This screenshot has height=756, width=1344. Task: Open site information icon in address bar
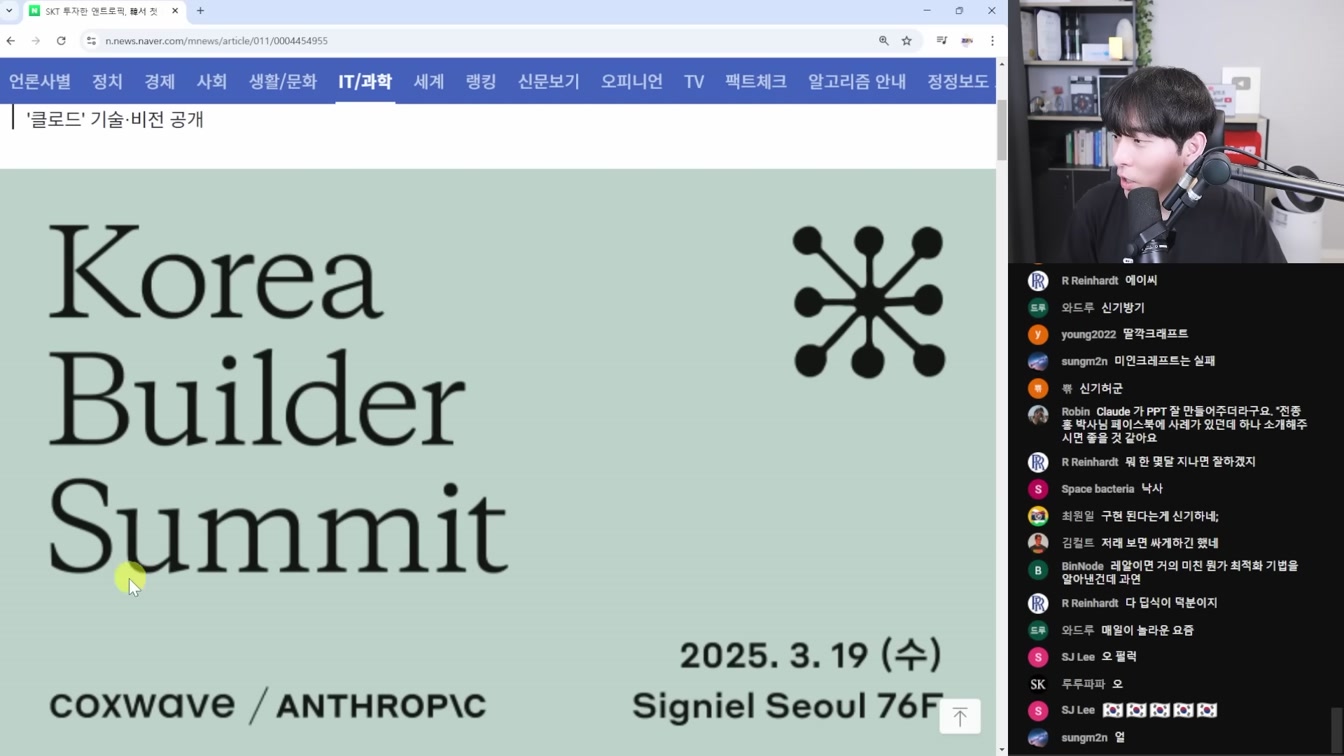[x=91, y=41]
